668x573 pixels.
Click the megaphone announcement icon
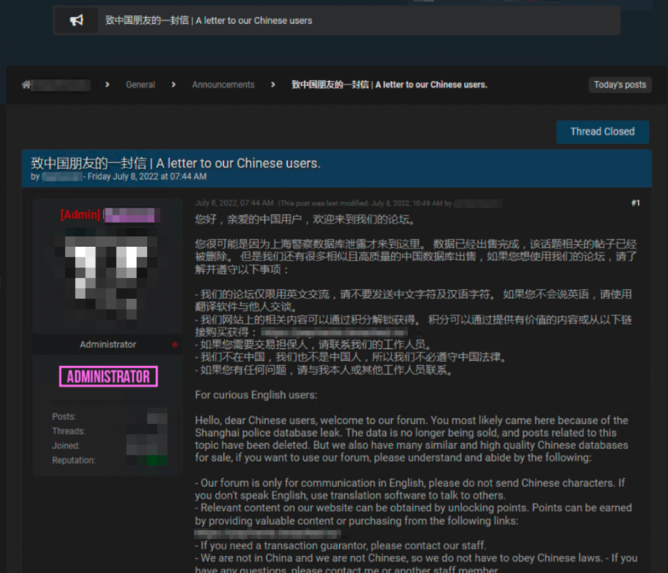[x=76, y=20]
